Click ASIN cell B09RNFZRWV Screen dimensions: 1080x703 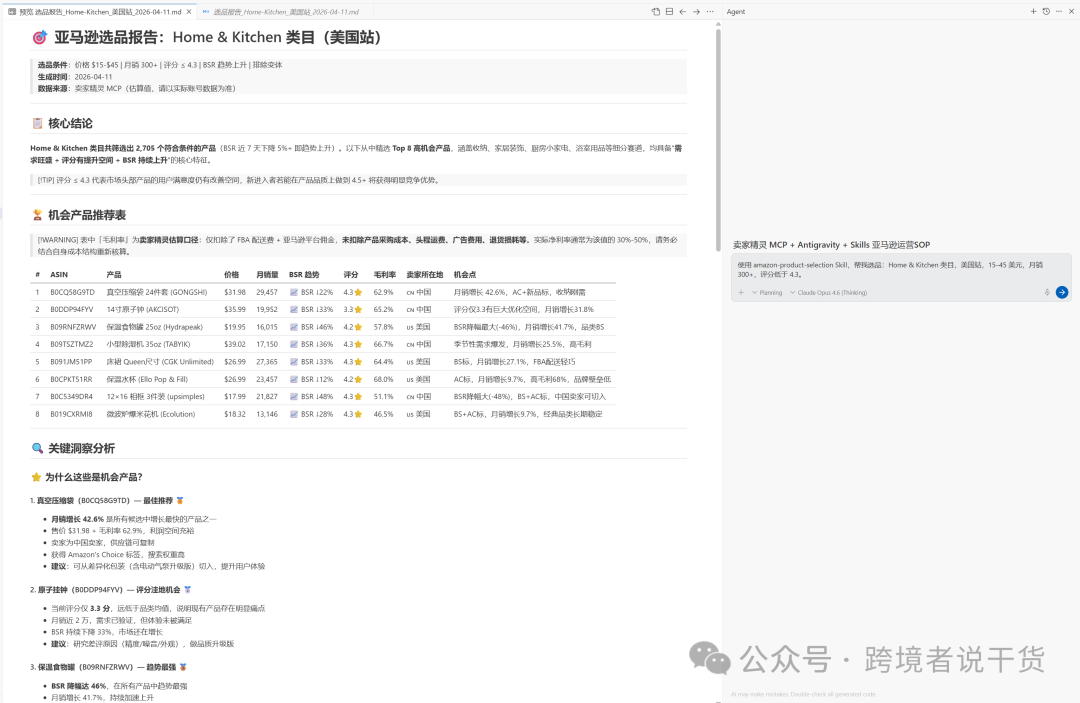click(x=73, y=327)
